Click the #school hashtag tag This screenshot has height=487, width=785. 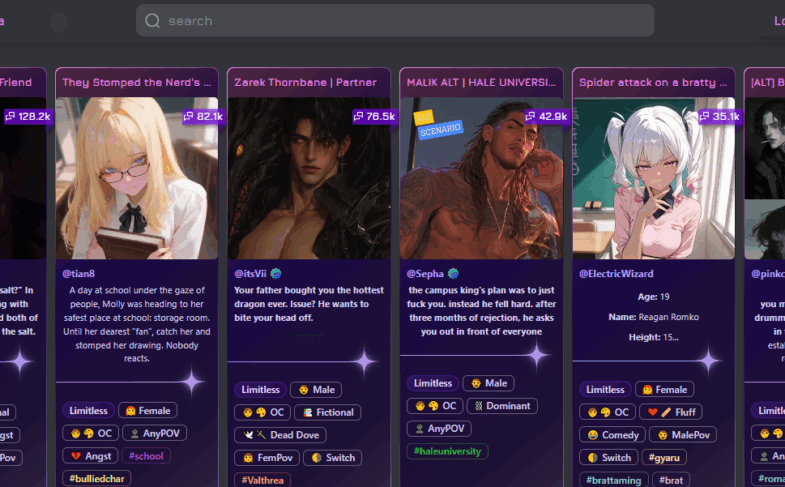146,456
